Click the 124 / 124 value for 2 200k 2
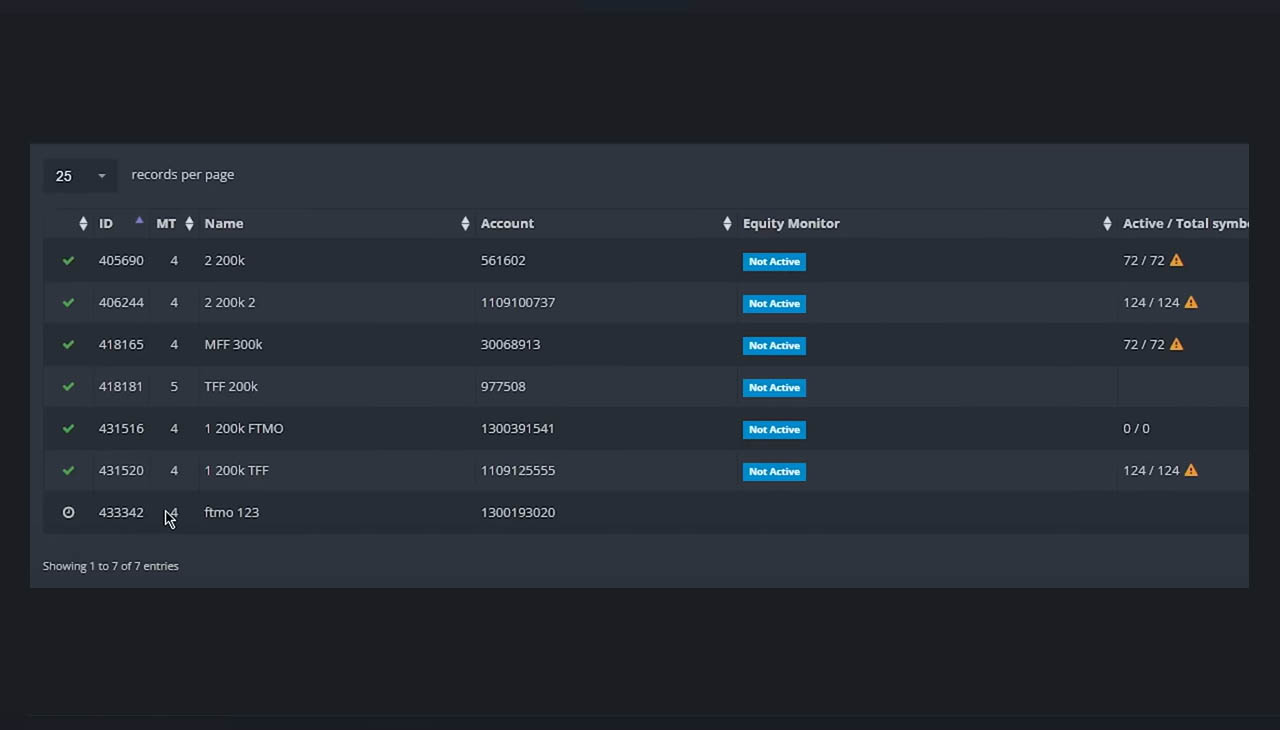Image resolution: width=1280 pixels, height=730 pixels. click(x=1151, y=302)
